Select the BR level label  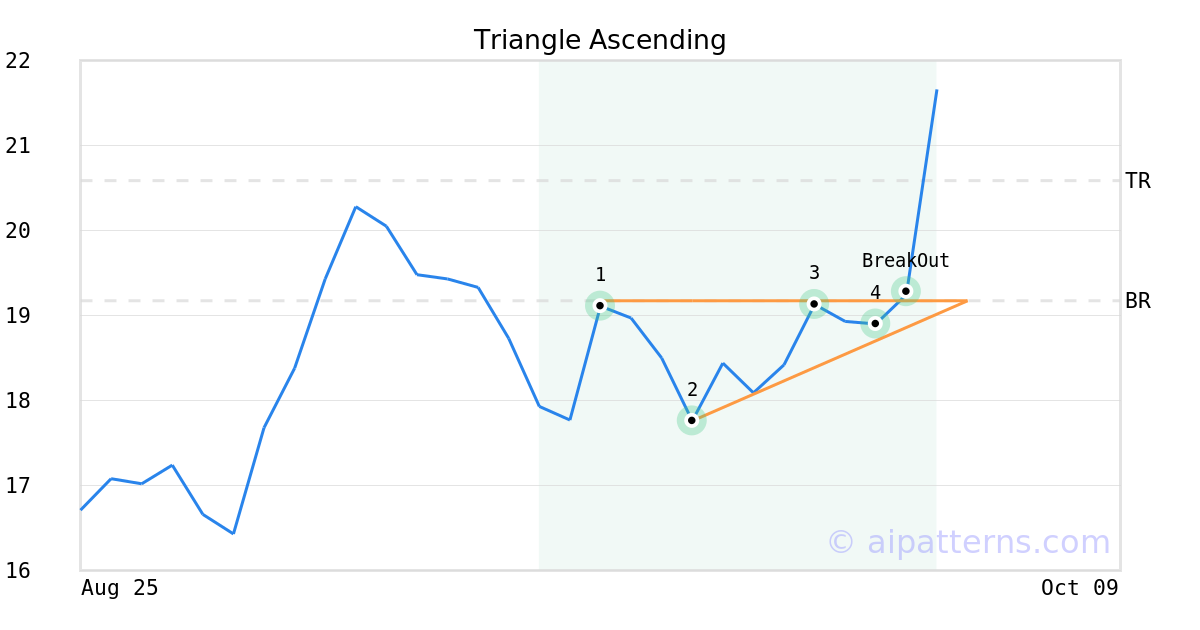coord(1137,300)
